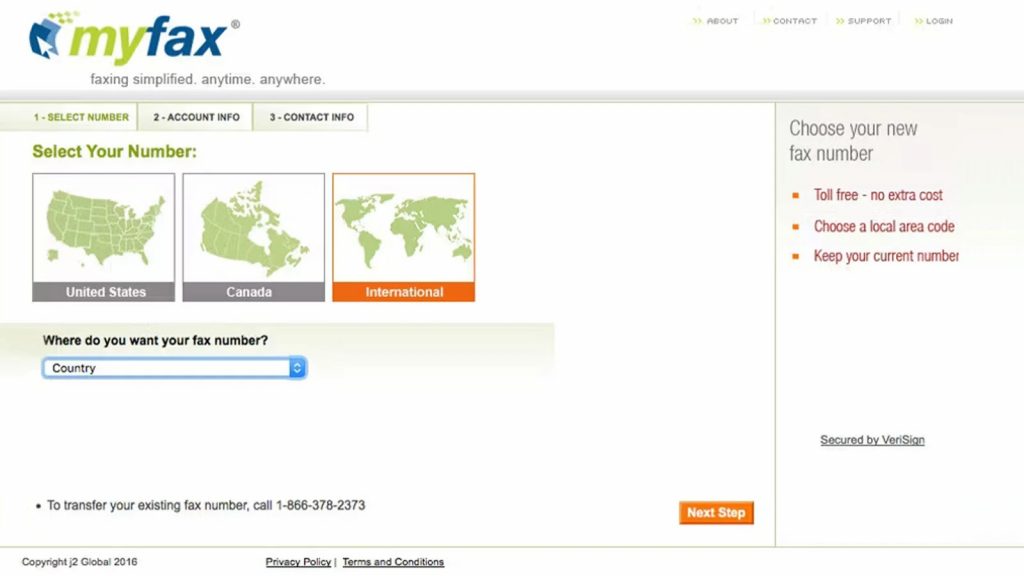Switch selection to United States
Screen dimensions: 1024x576
pyautogui.click(x=104, y=292)
